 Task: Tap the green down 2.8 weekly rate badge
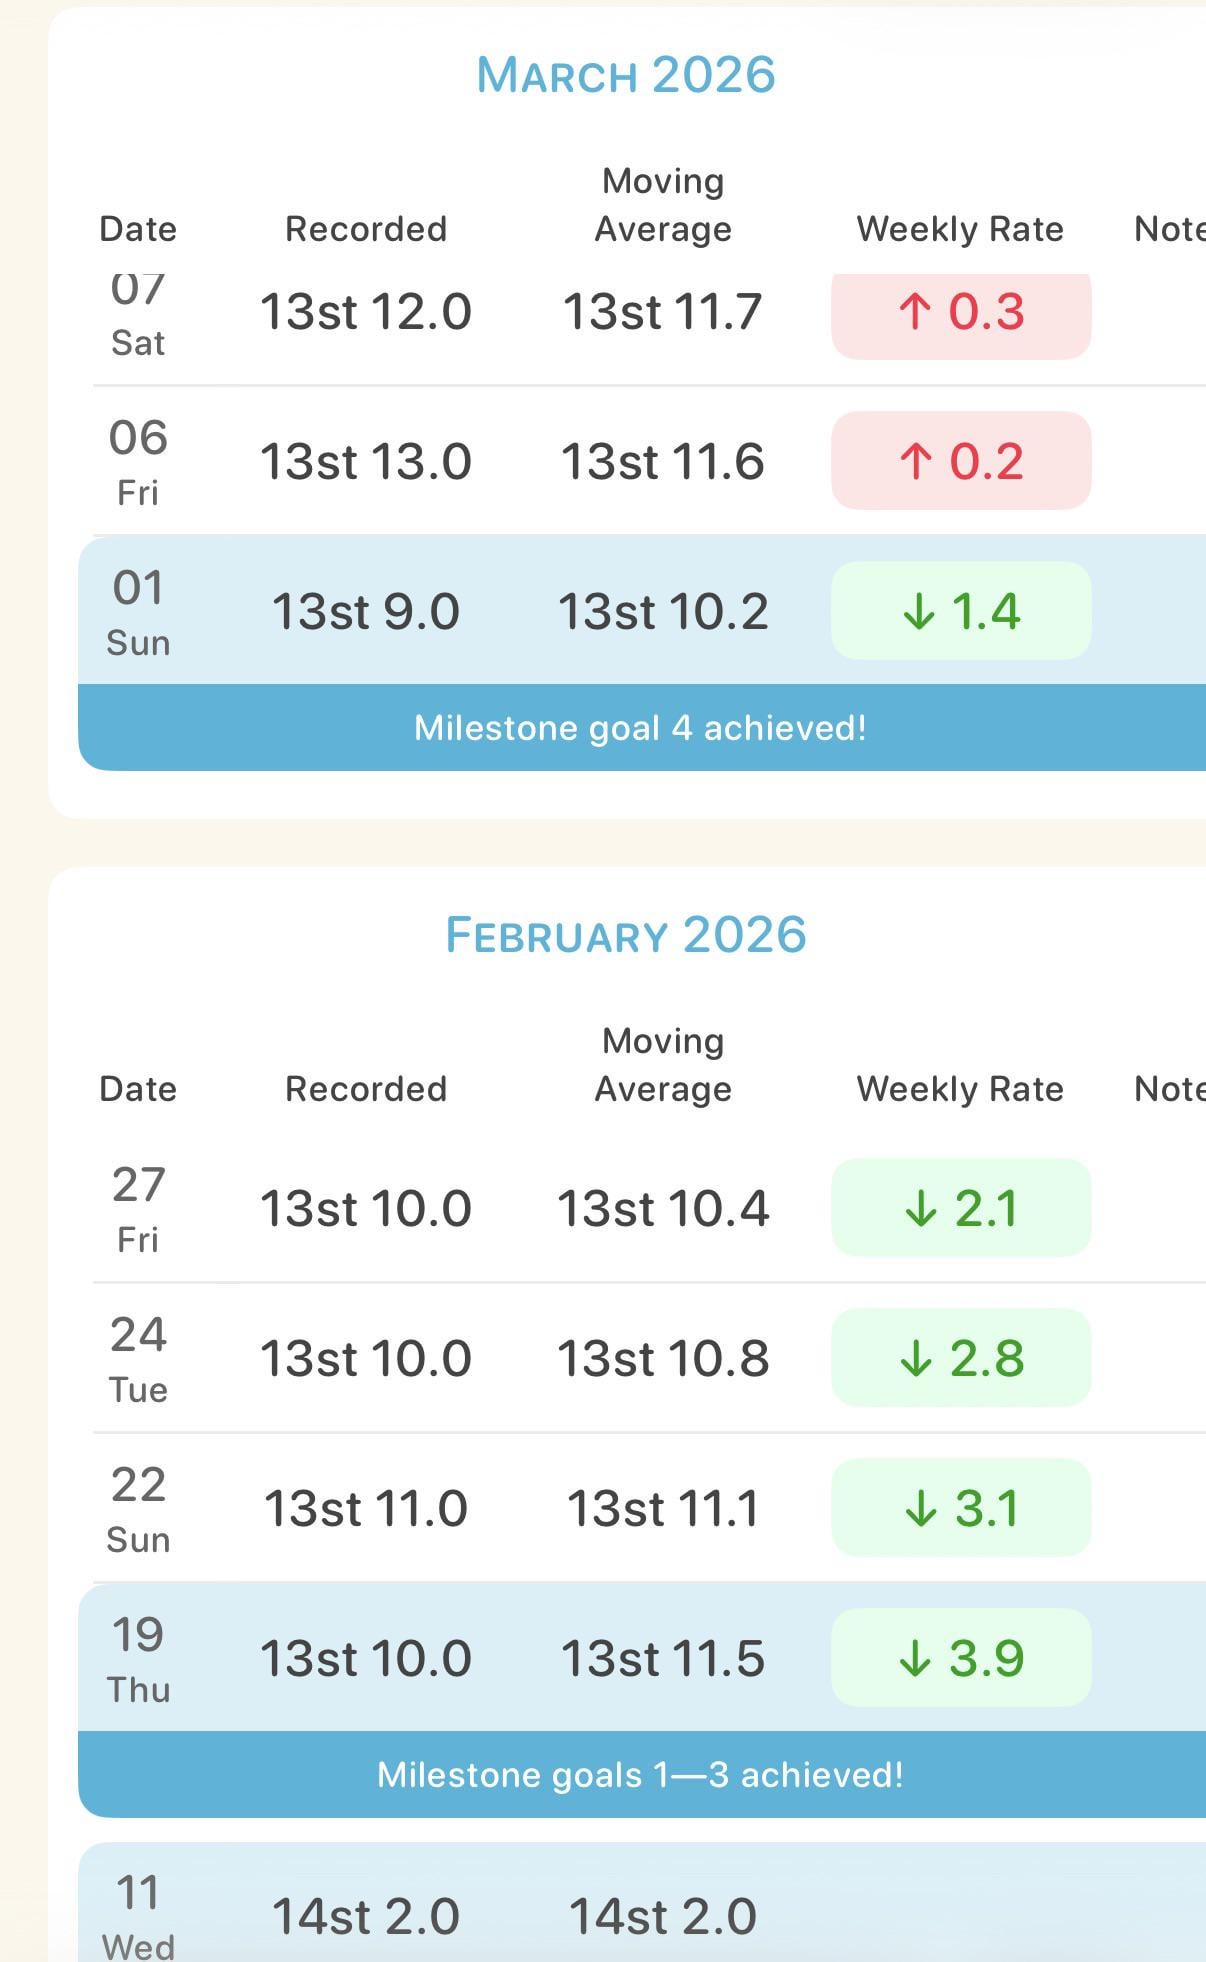pos(960,1358)
